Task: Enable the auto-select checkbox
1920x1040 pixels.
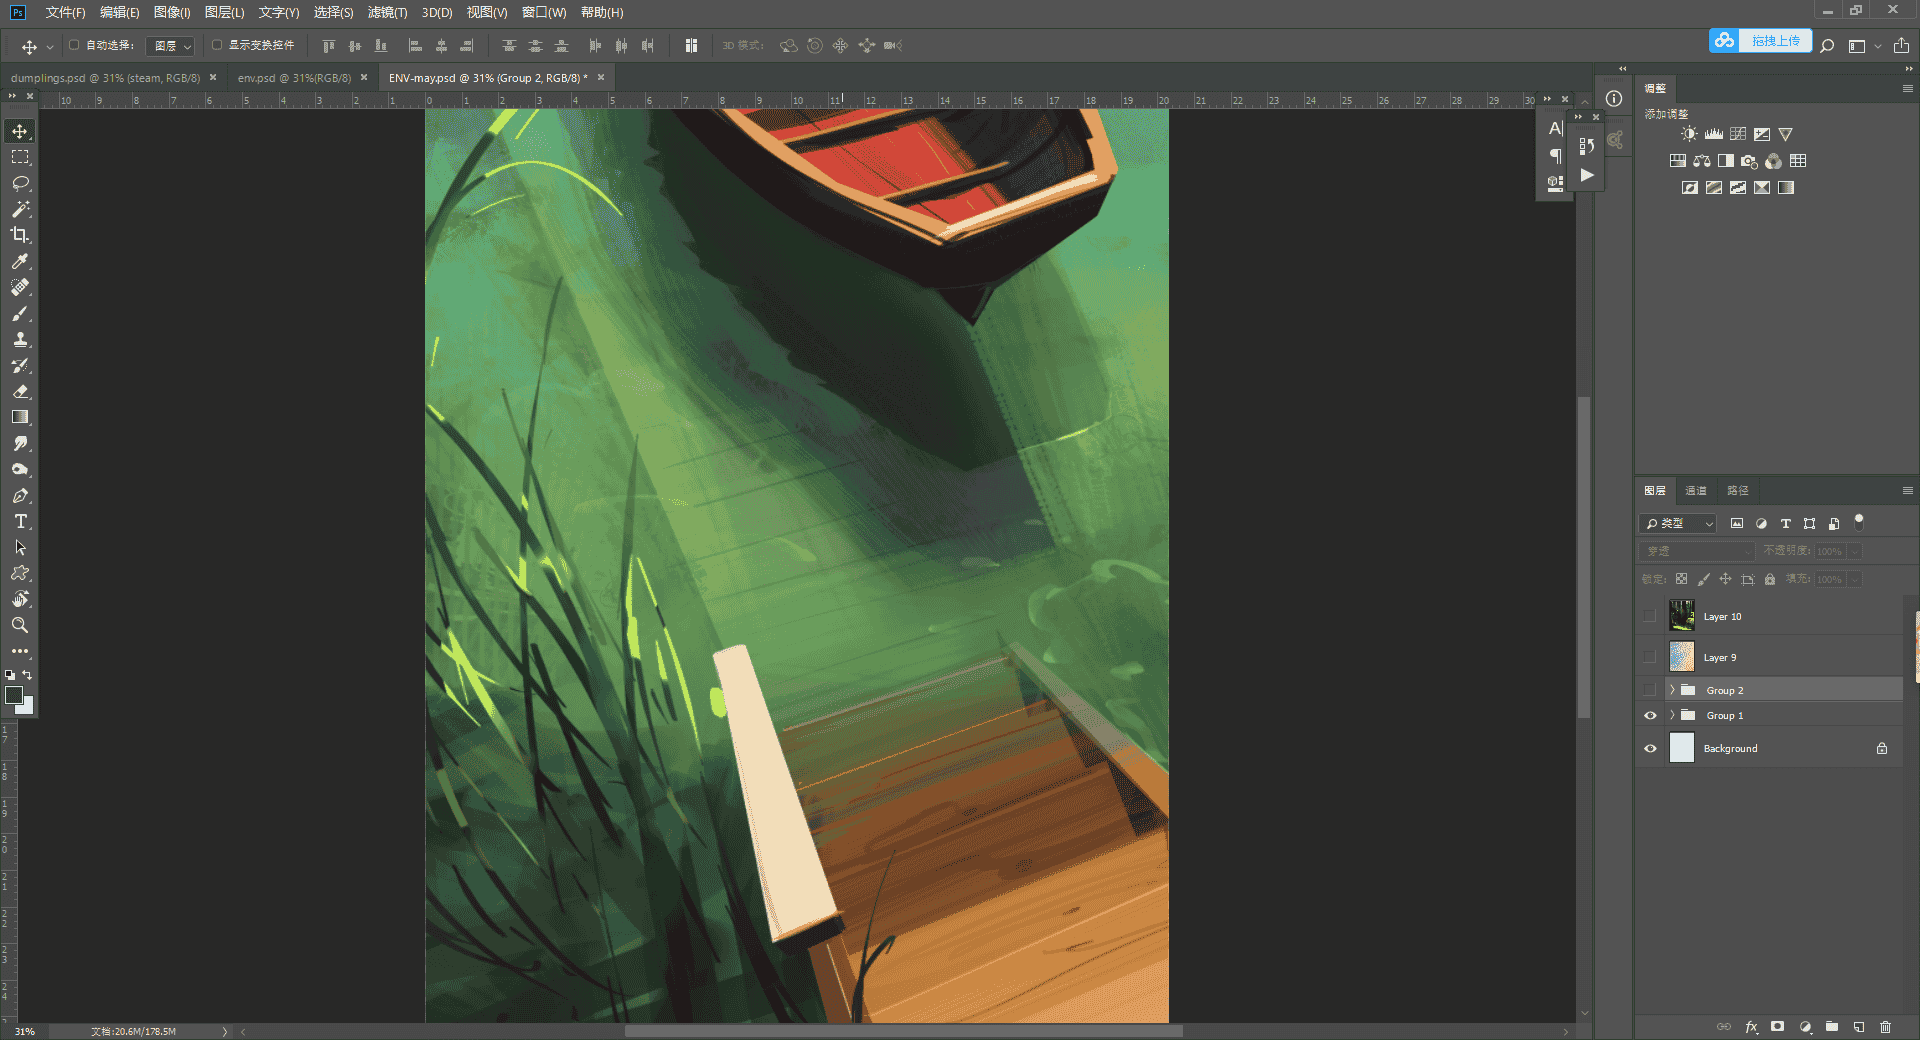Action: pyautogui.click(x=74, y=45)
